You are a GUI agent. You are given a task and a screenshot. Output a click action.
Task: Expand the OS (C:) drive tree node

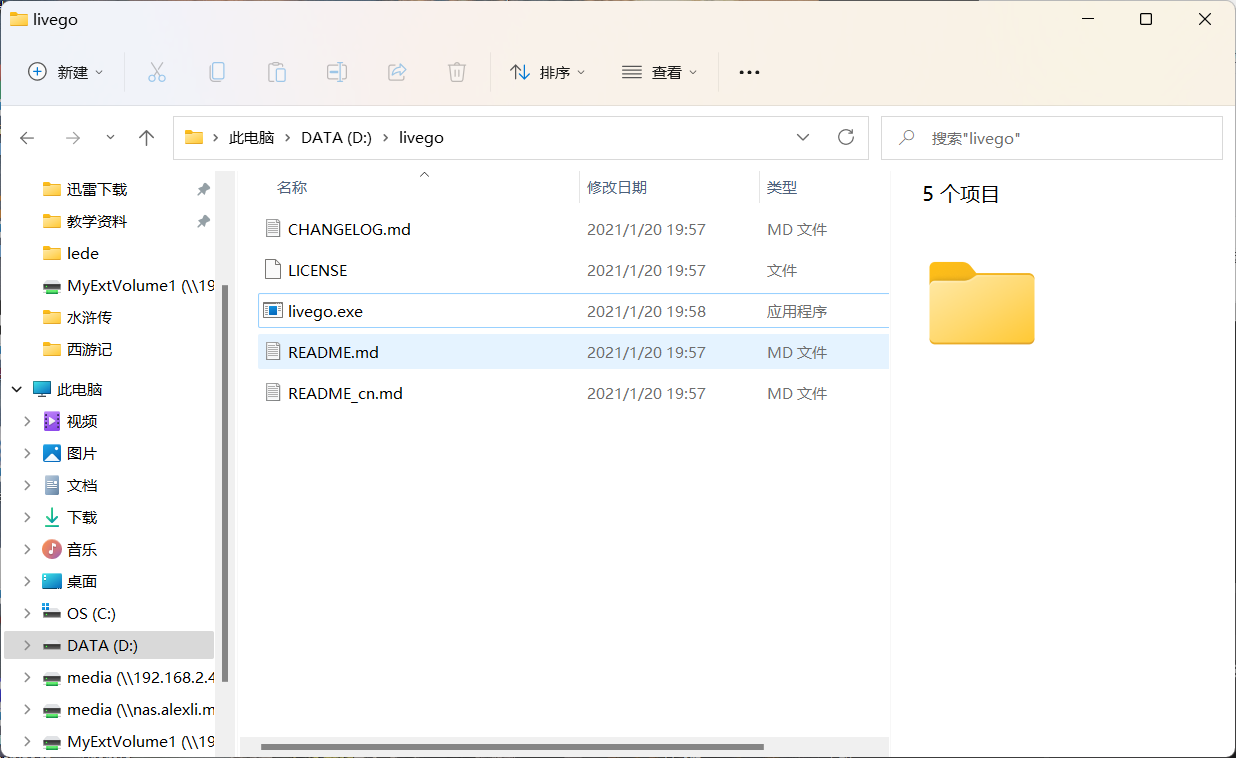[27, 613]
